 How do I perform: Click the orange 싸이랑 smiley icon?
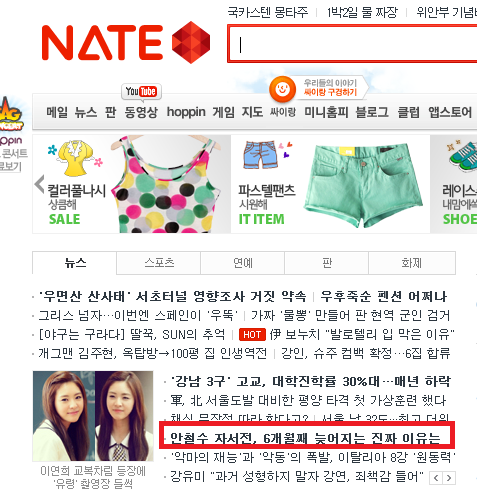coord(282,89)
